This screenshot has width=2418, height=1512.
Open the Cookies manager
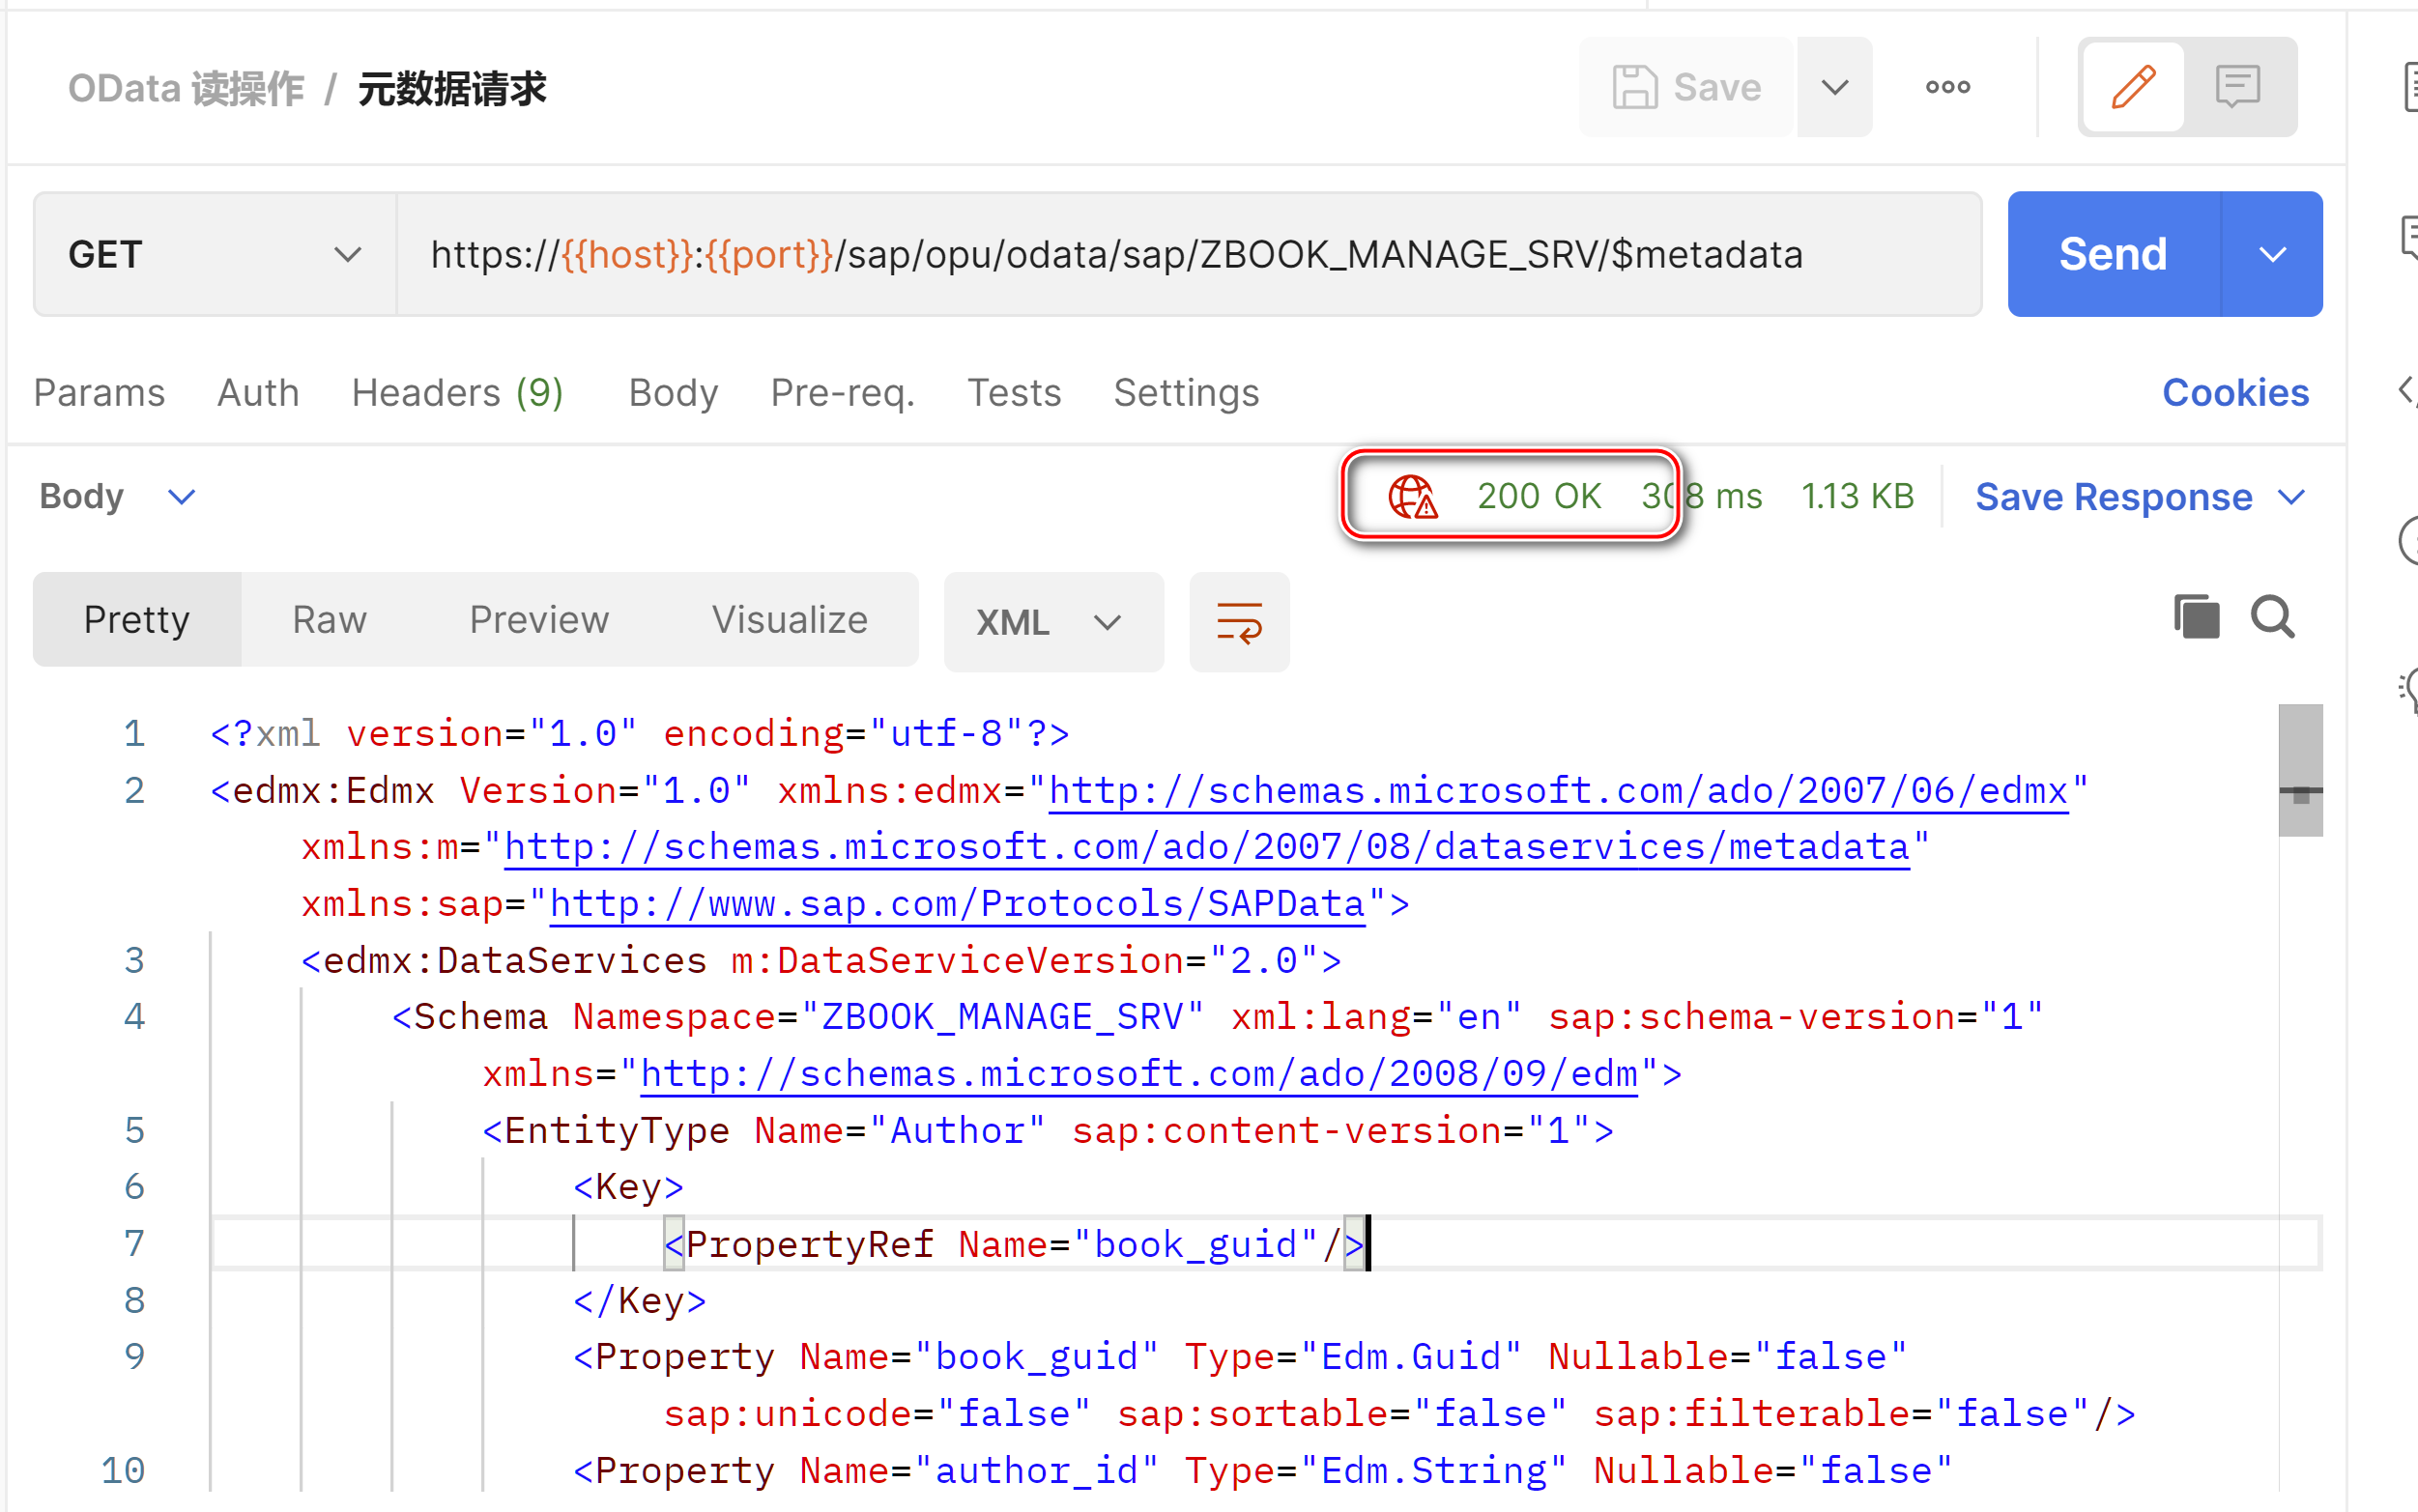(x=2236, y=392)
